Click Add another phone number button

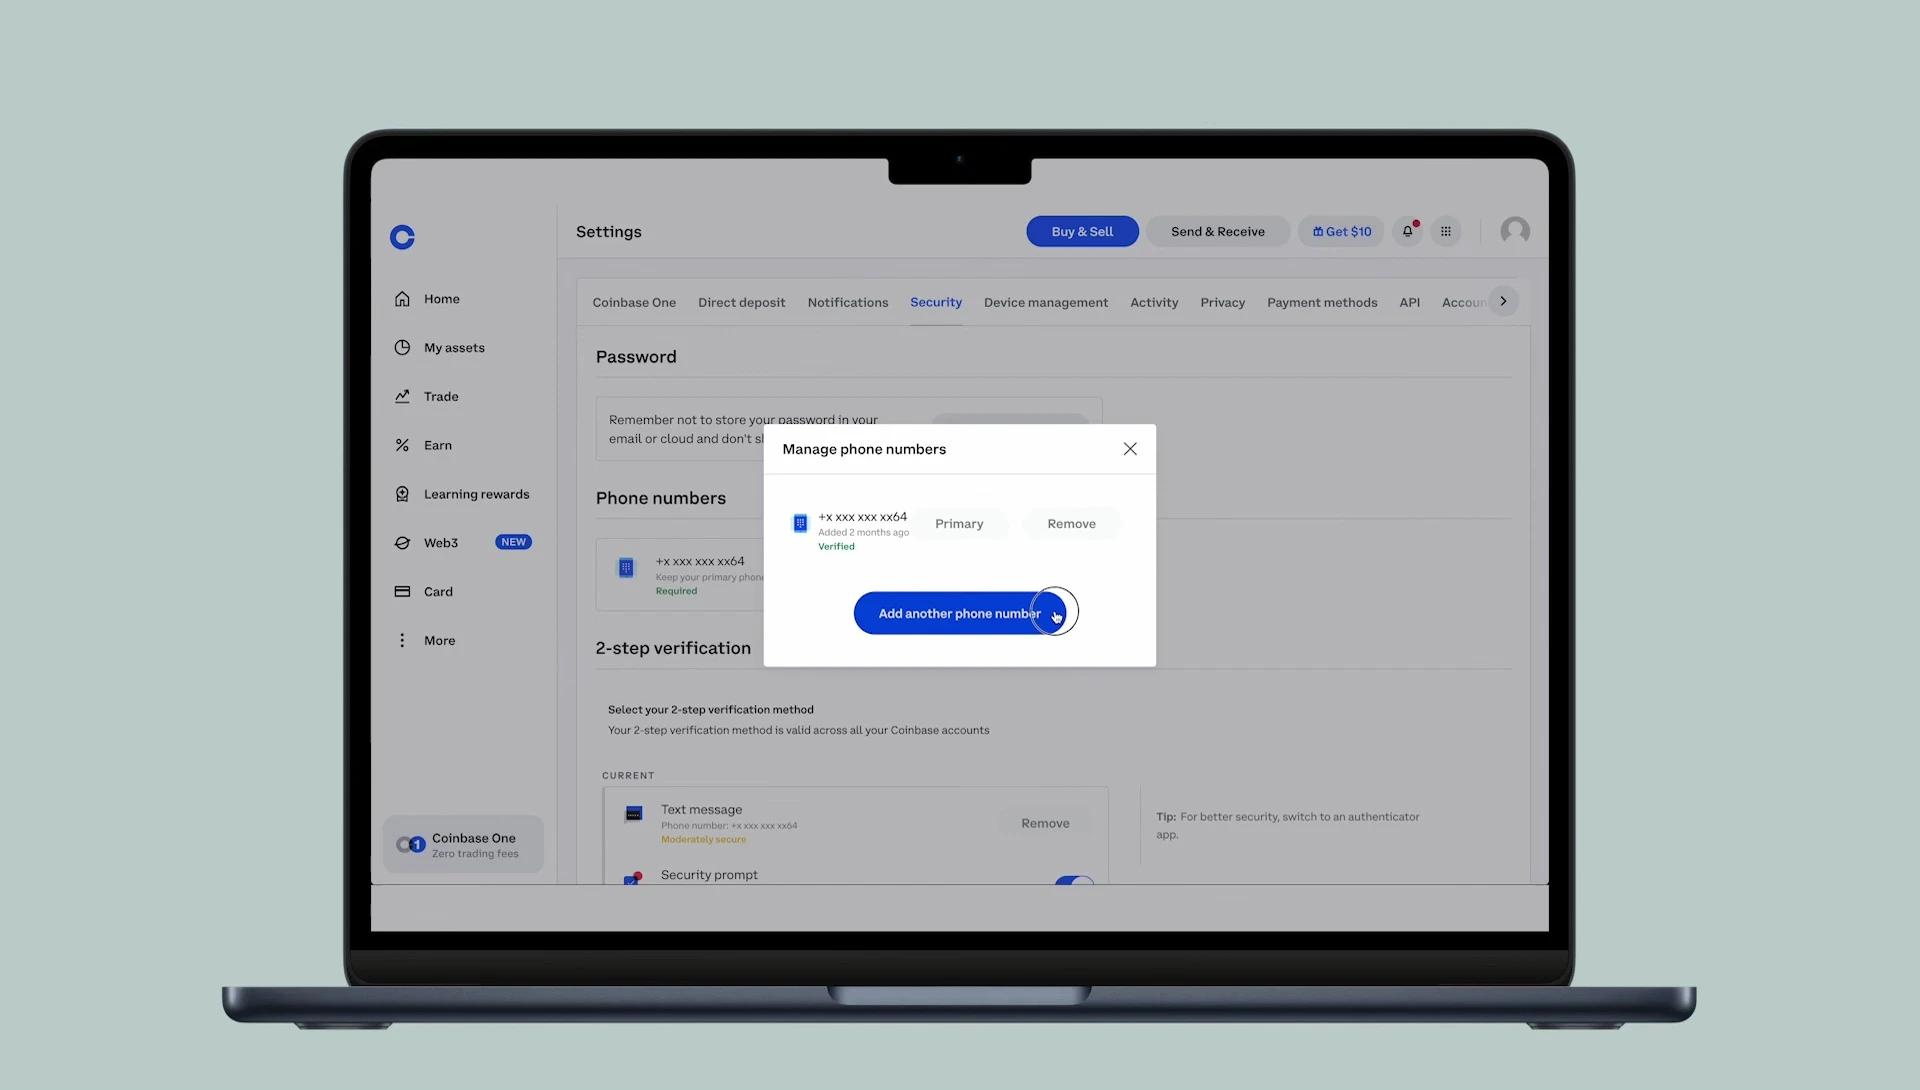pyautogui.click(x=959, y=614)
